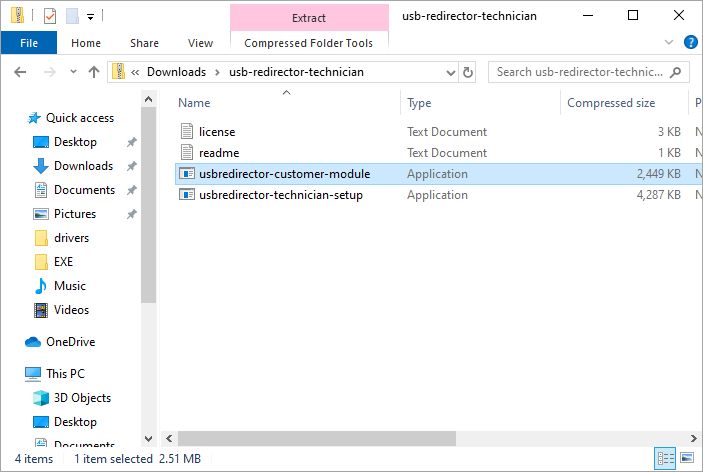This screenshot has width=703, height=472.
Task: Open the File menu
Action: pos(29,43)
